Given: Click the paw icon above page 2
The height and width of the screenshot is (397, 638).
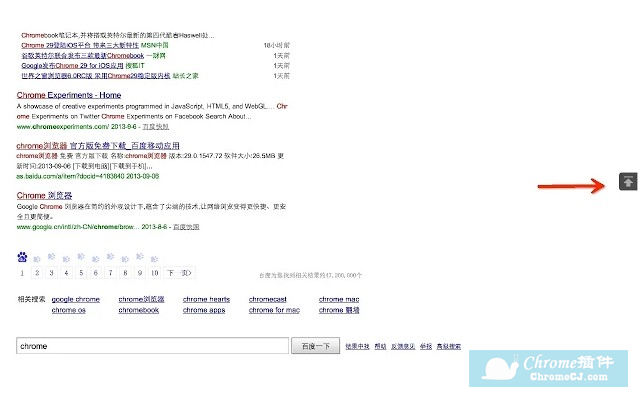Looking at the screenshot, I should click(37, 259).
